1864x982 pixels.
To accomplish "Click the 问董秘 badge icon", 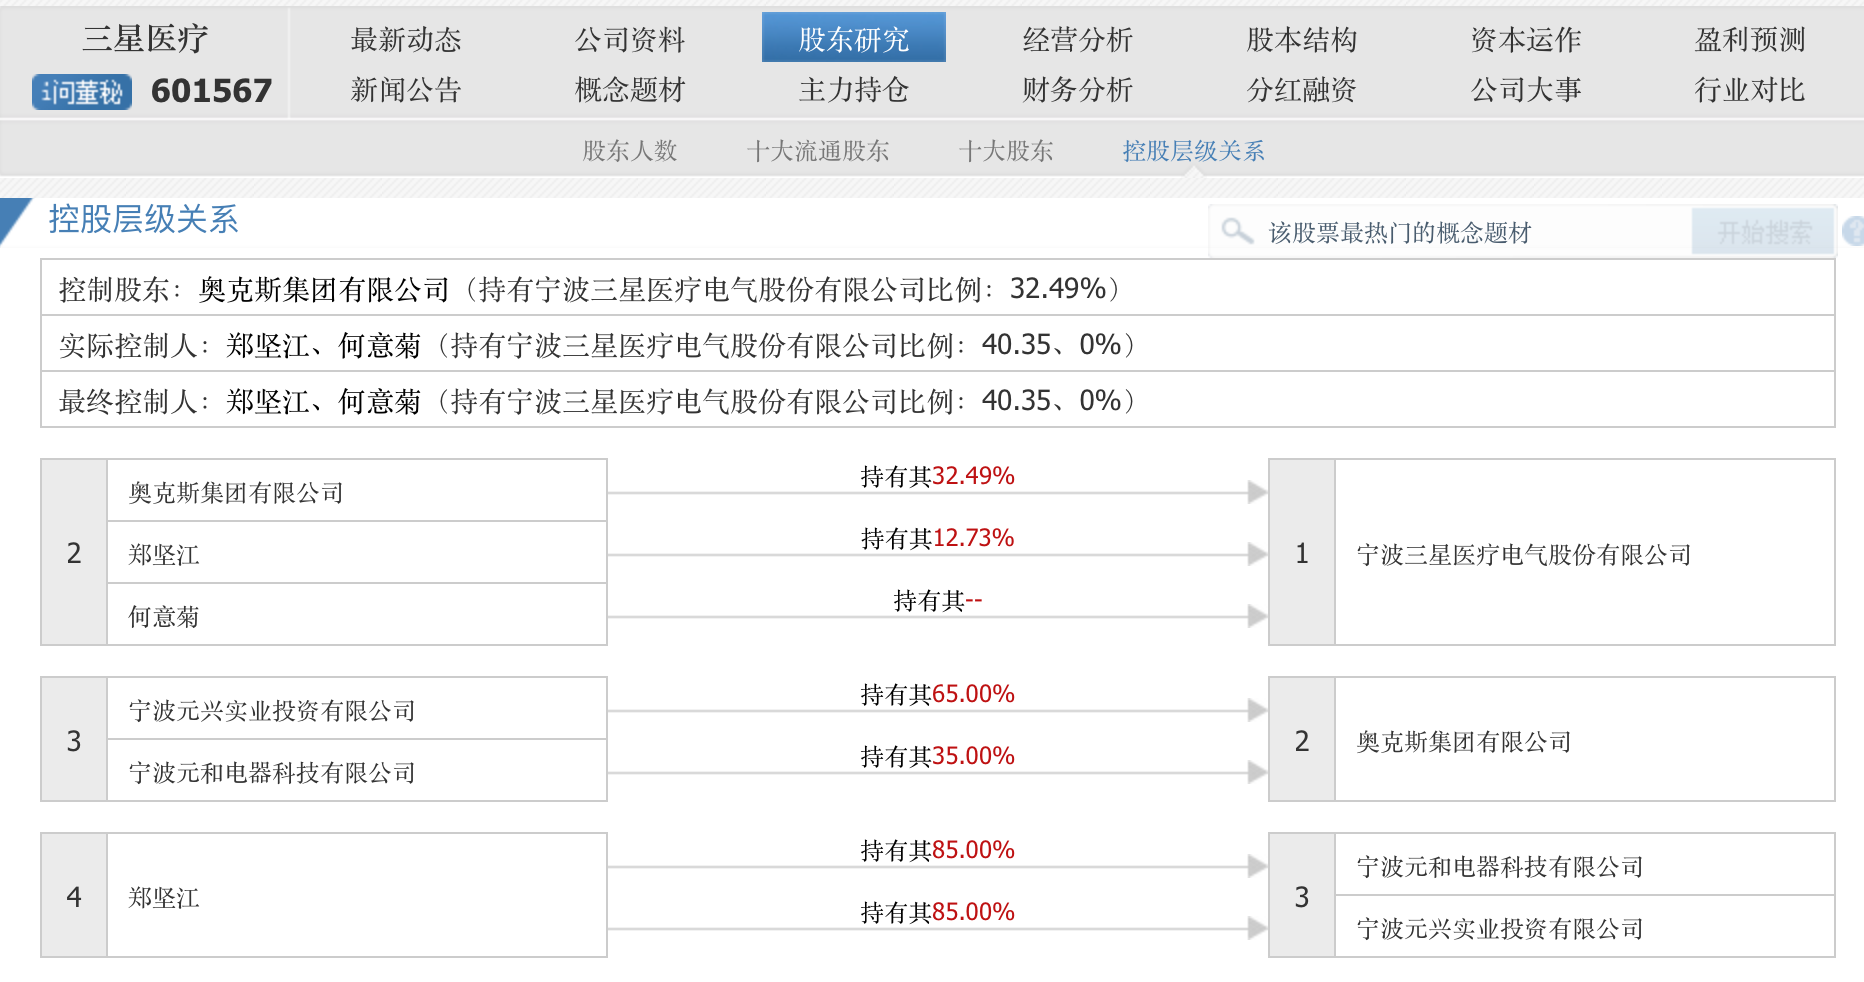I will click(82, 92).
